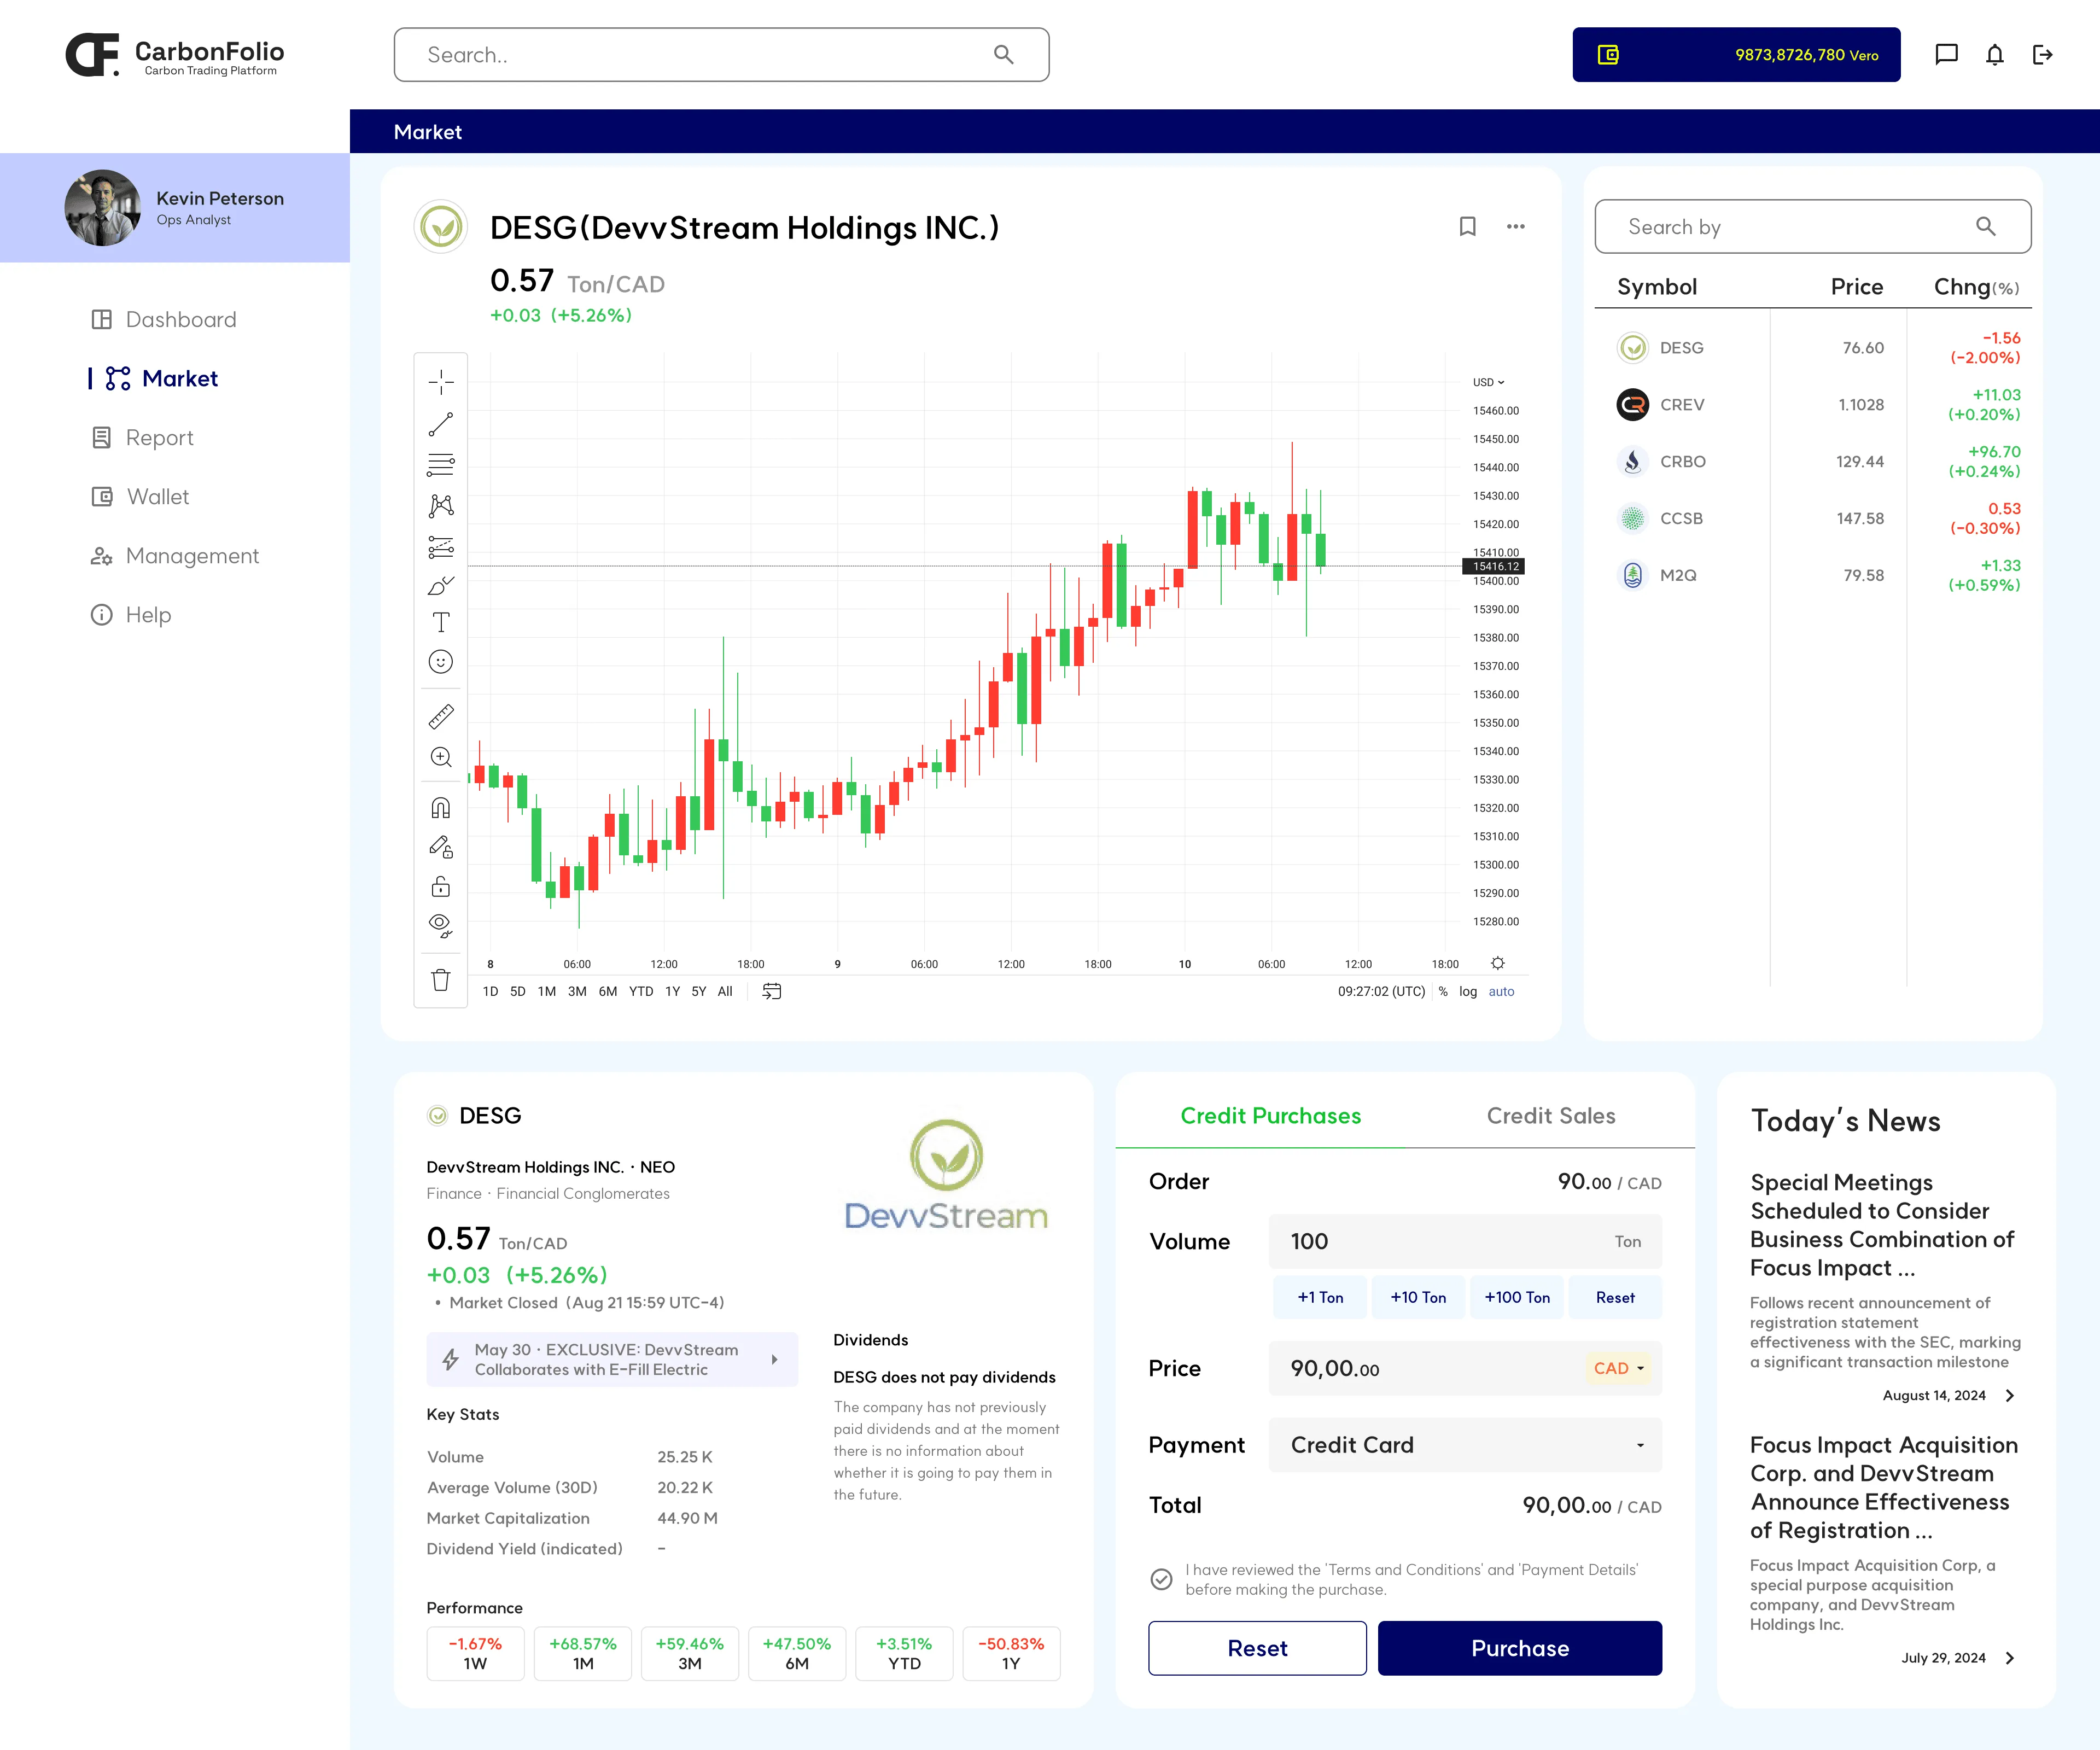Open the USD chart currency selector
Viewport: 2100px width, 1750px height.
click(1488, 382)
